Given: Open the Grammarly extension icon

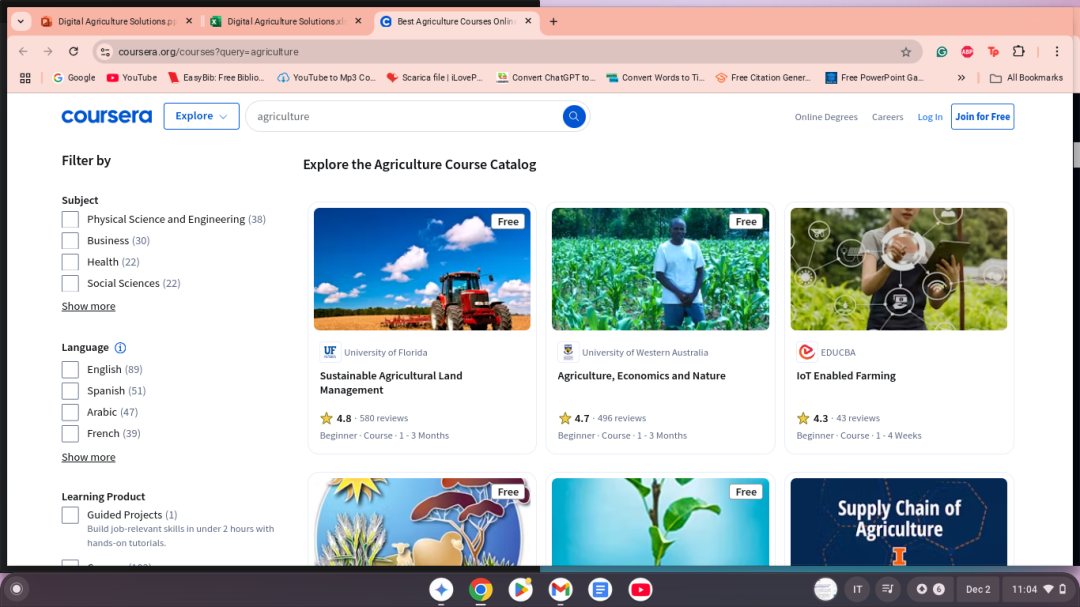Looking at the screenshot, I should (x=942, y=52).
